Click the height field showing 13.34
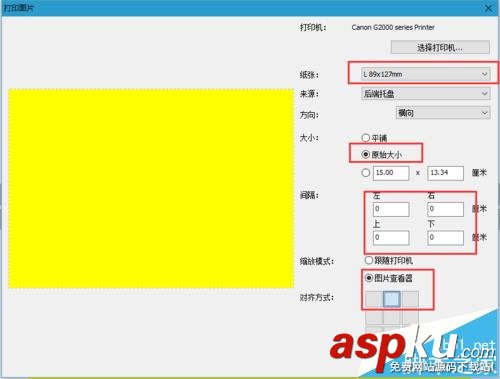 (445, 173)
